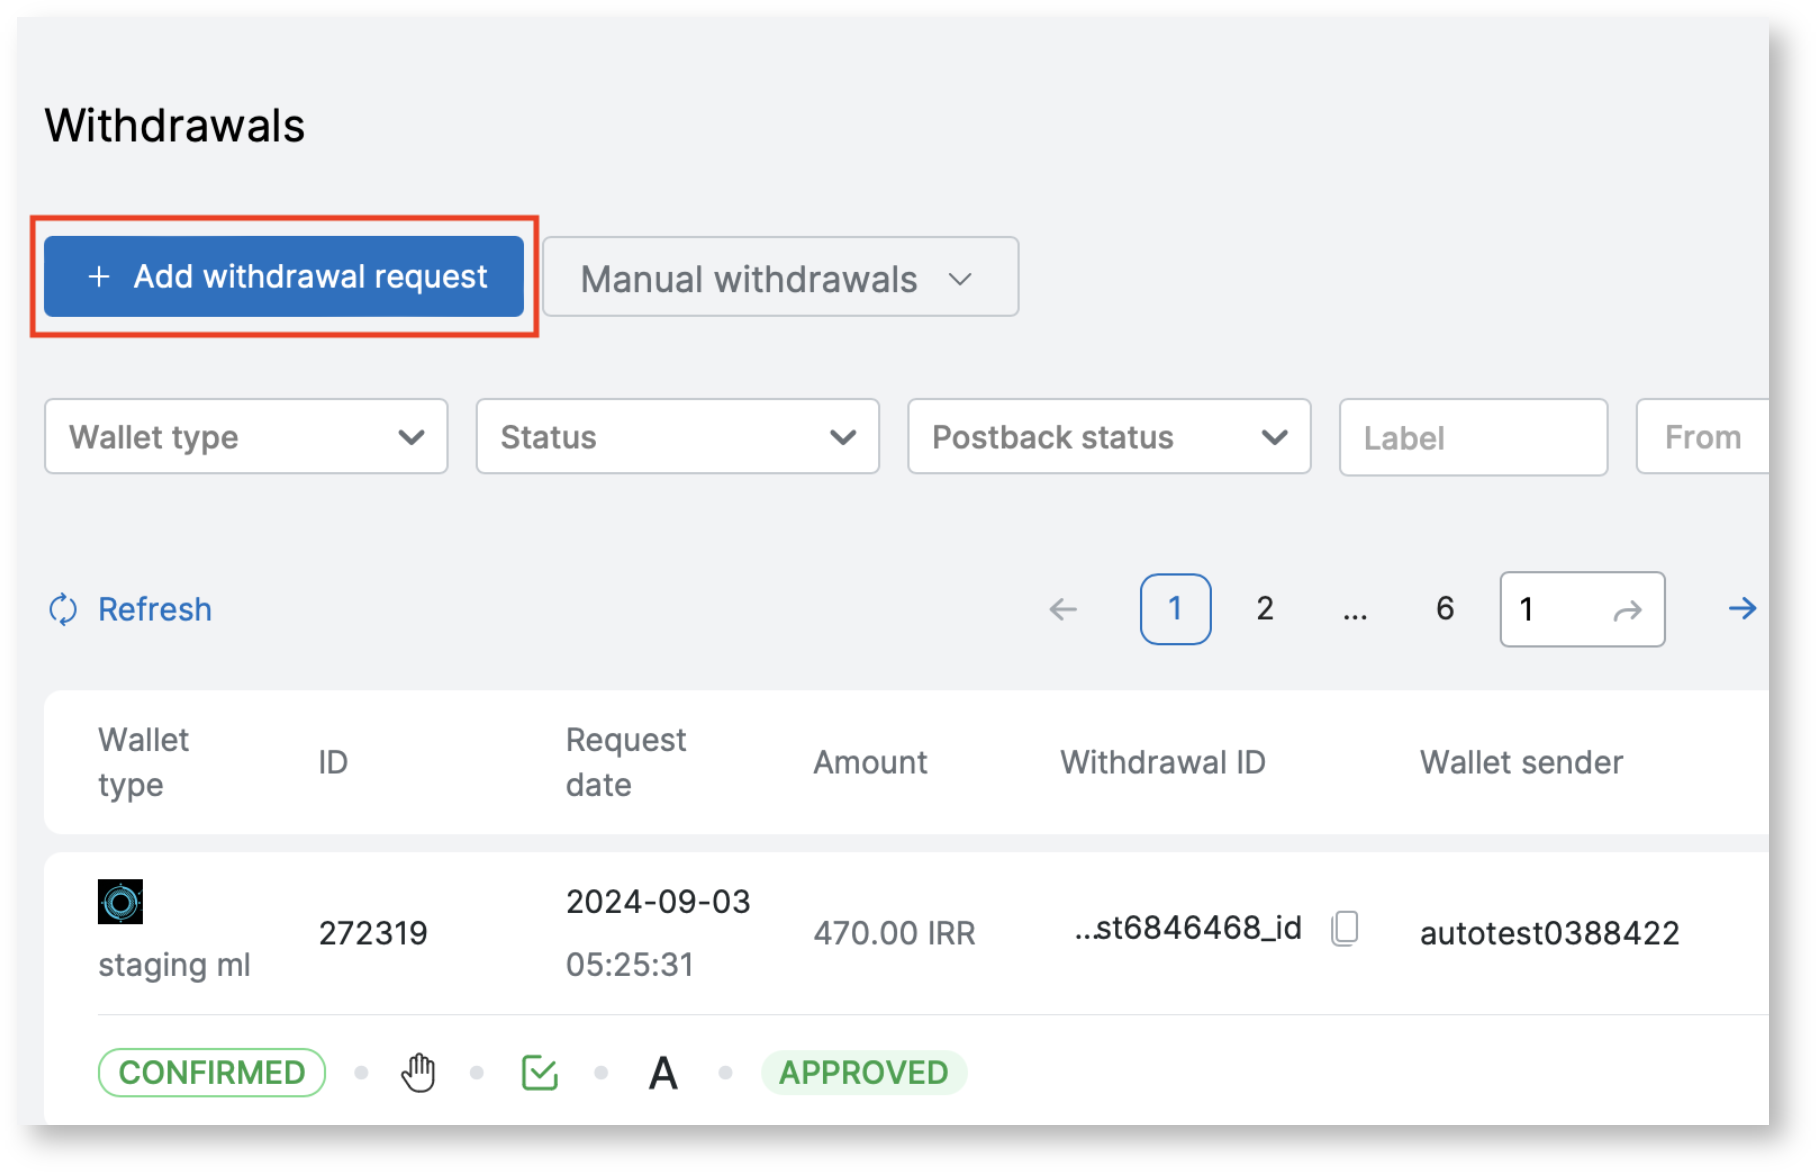1817x1173 pixels.
Task: Open the Wallet type filter dropdown
Action: coord(246,437)
